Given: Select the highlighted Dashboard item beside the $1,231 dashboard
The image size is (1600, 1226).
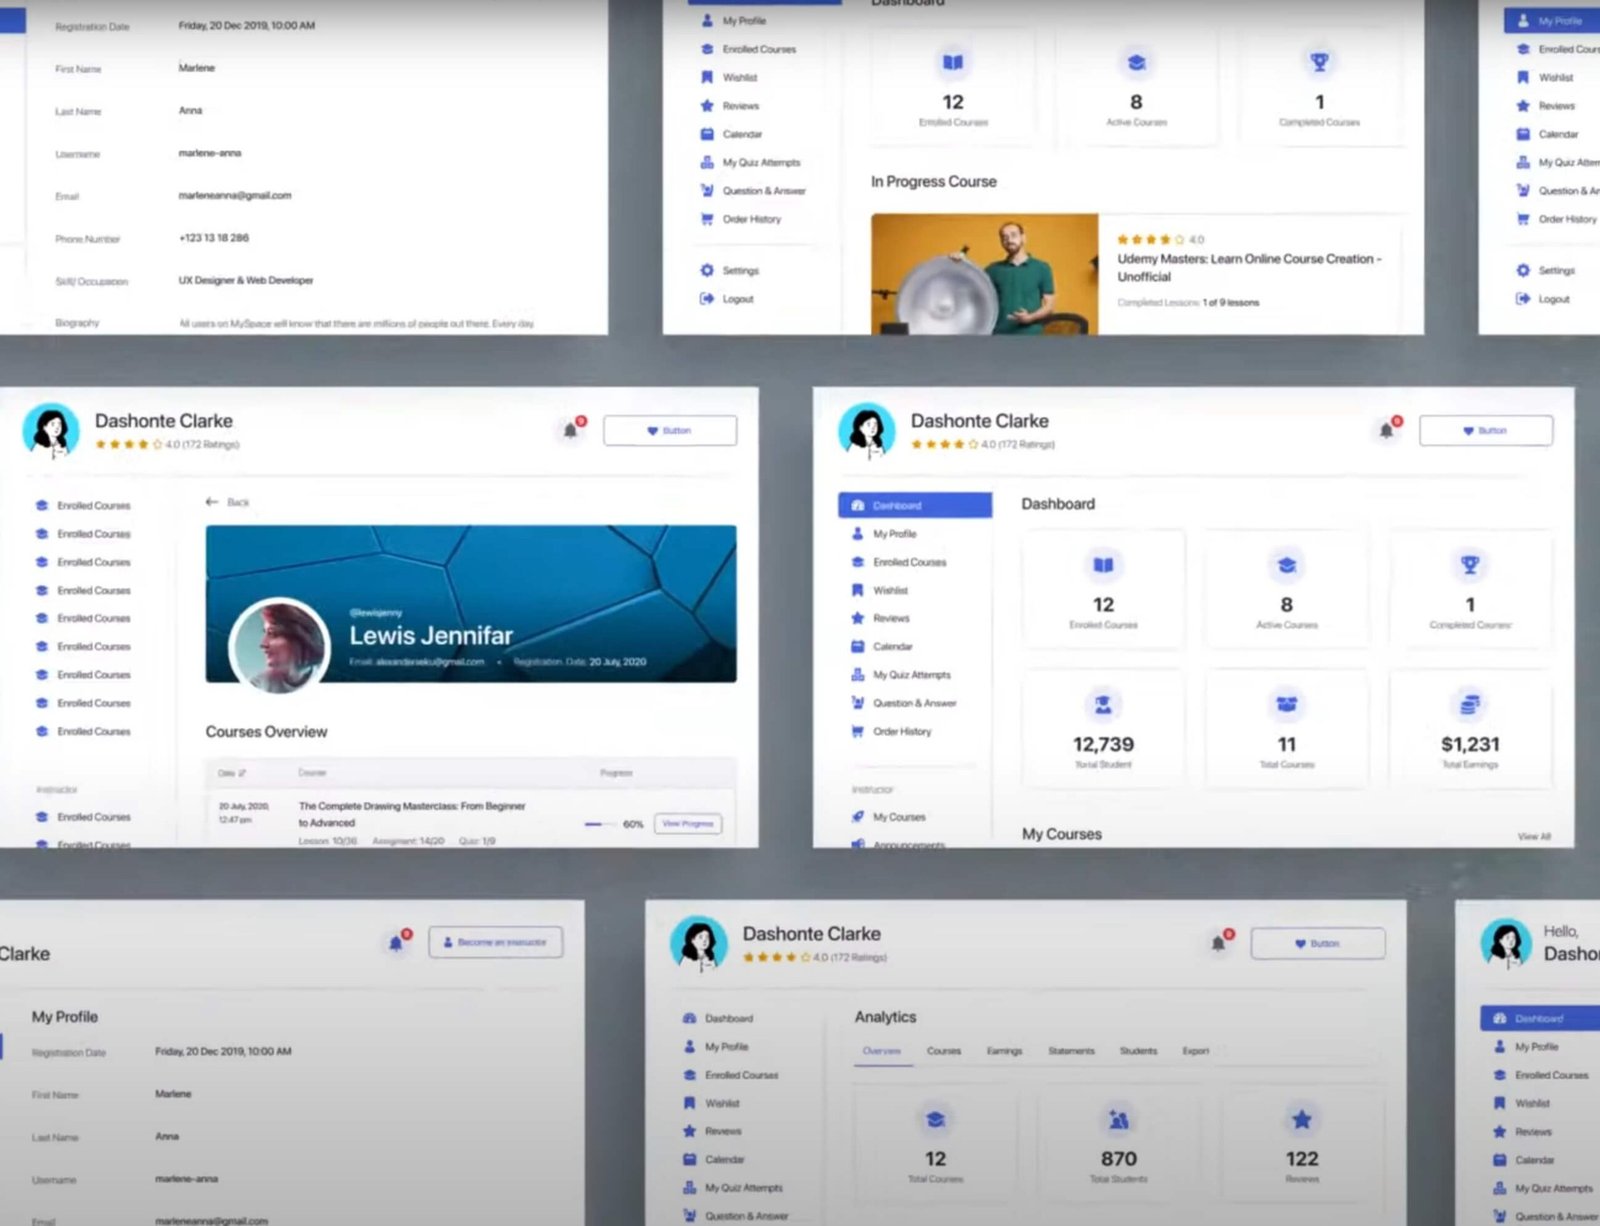Looking at the screenshot, I should (x=915, y=505).
